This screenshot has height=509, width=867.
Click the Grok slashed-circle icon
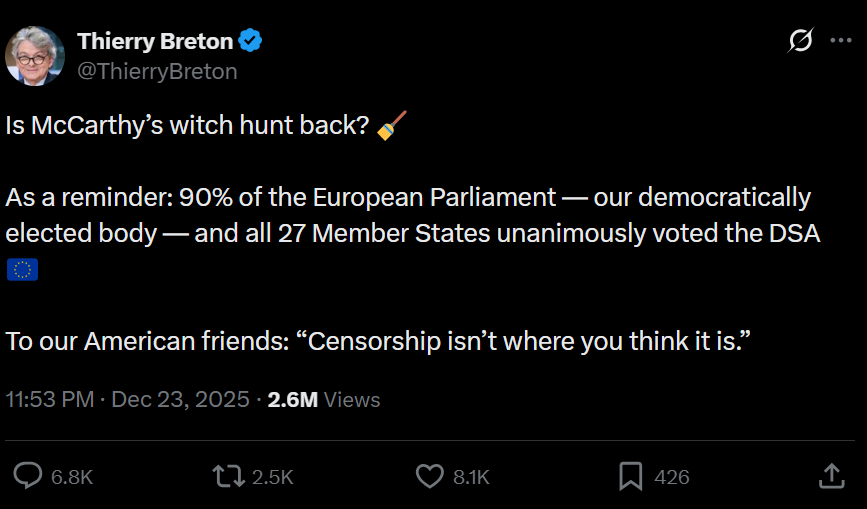point(800,41)
